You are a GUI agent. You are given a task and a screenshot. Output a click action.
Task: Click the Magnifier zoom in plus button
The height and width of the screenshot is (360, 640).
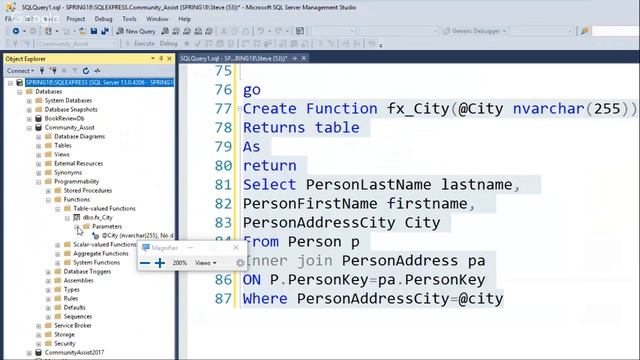pos(160,263)
